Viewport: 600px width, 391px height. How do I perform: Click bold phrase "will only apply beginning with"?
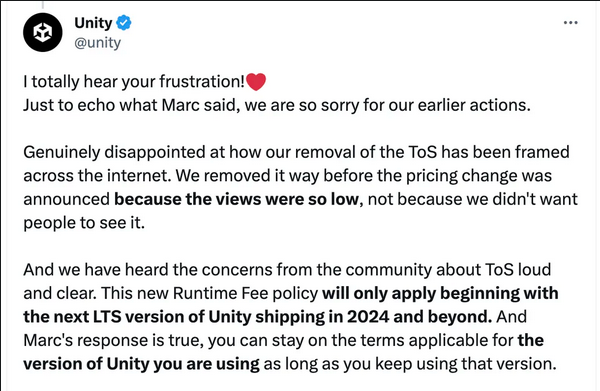440,293
